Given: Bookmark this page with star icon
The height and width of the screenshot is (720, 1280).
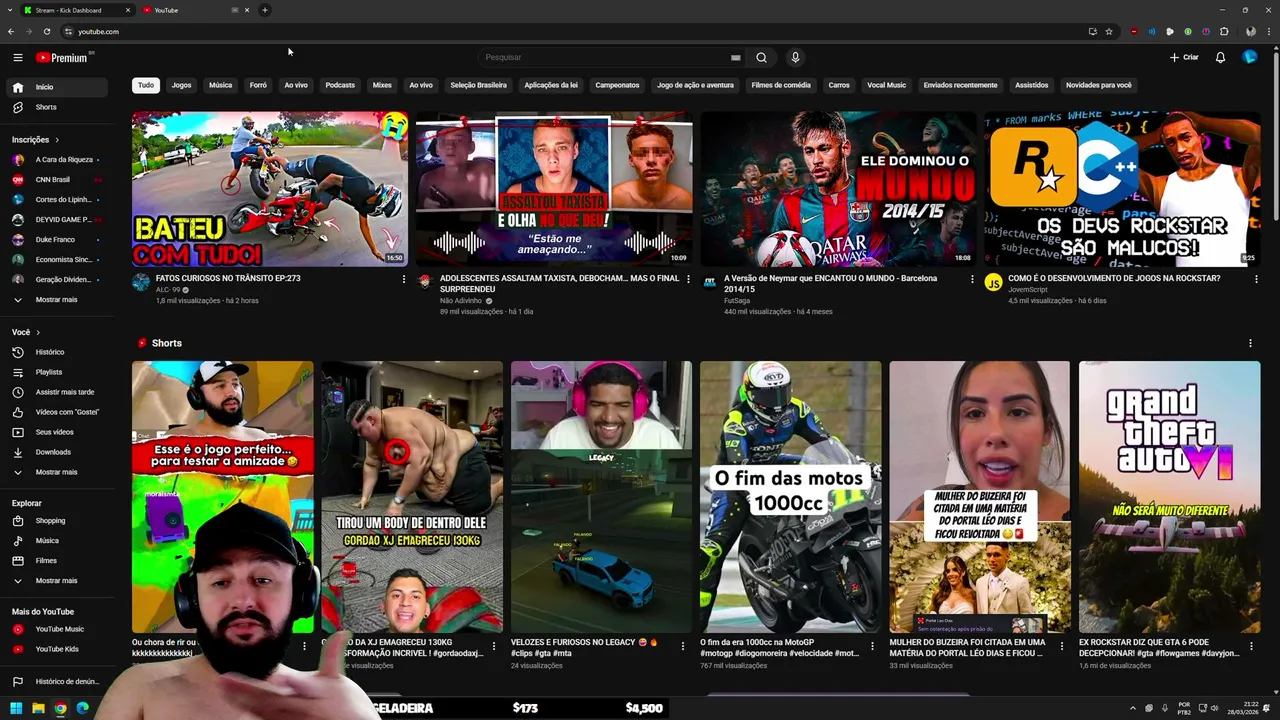Looking at the screenshot, I should point(1109,31).
